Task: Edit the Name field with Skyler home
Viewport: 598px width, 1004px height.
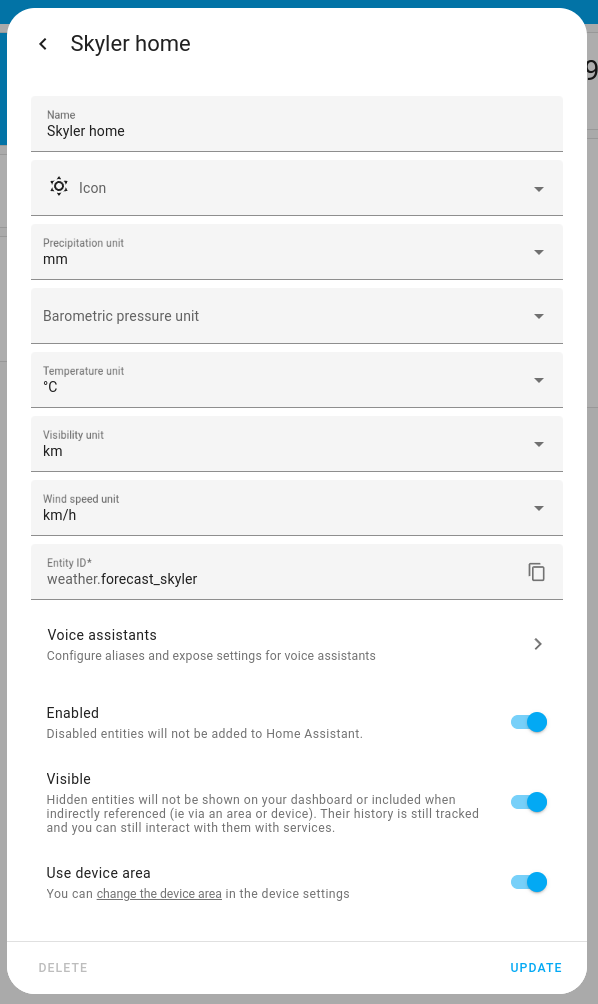Action: [296, 124]
